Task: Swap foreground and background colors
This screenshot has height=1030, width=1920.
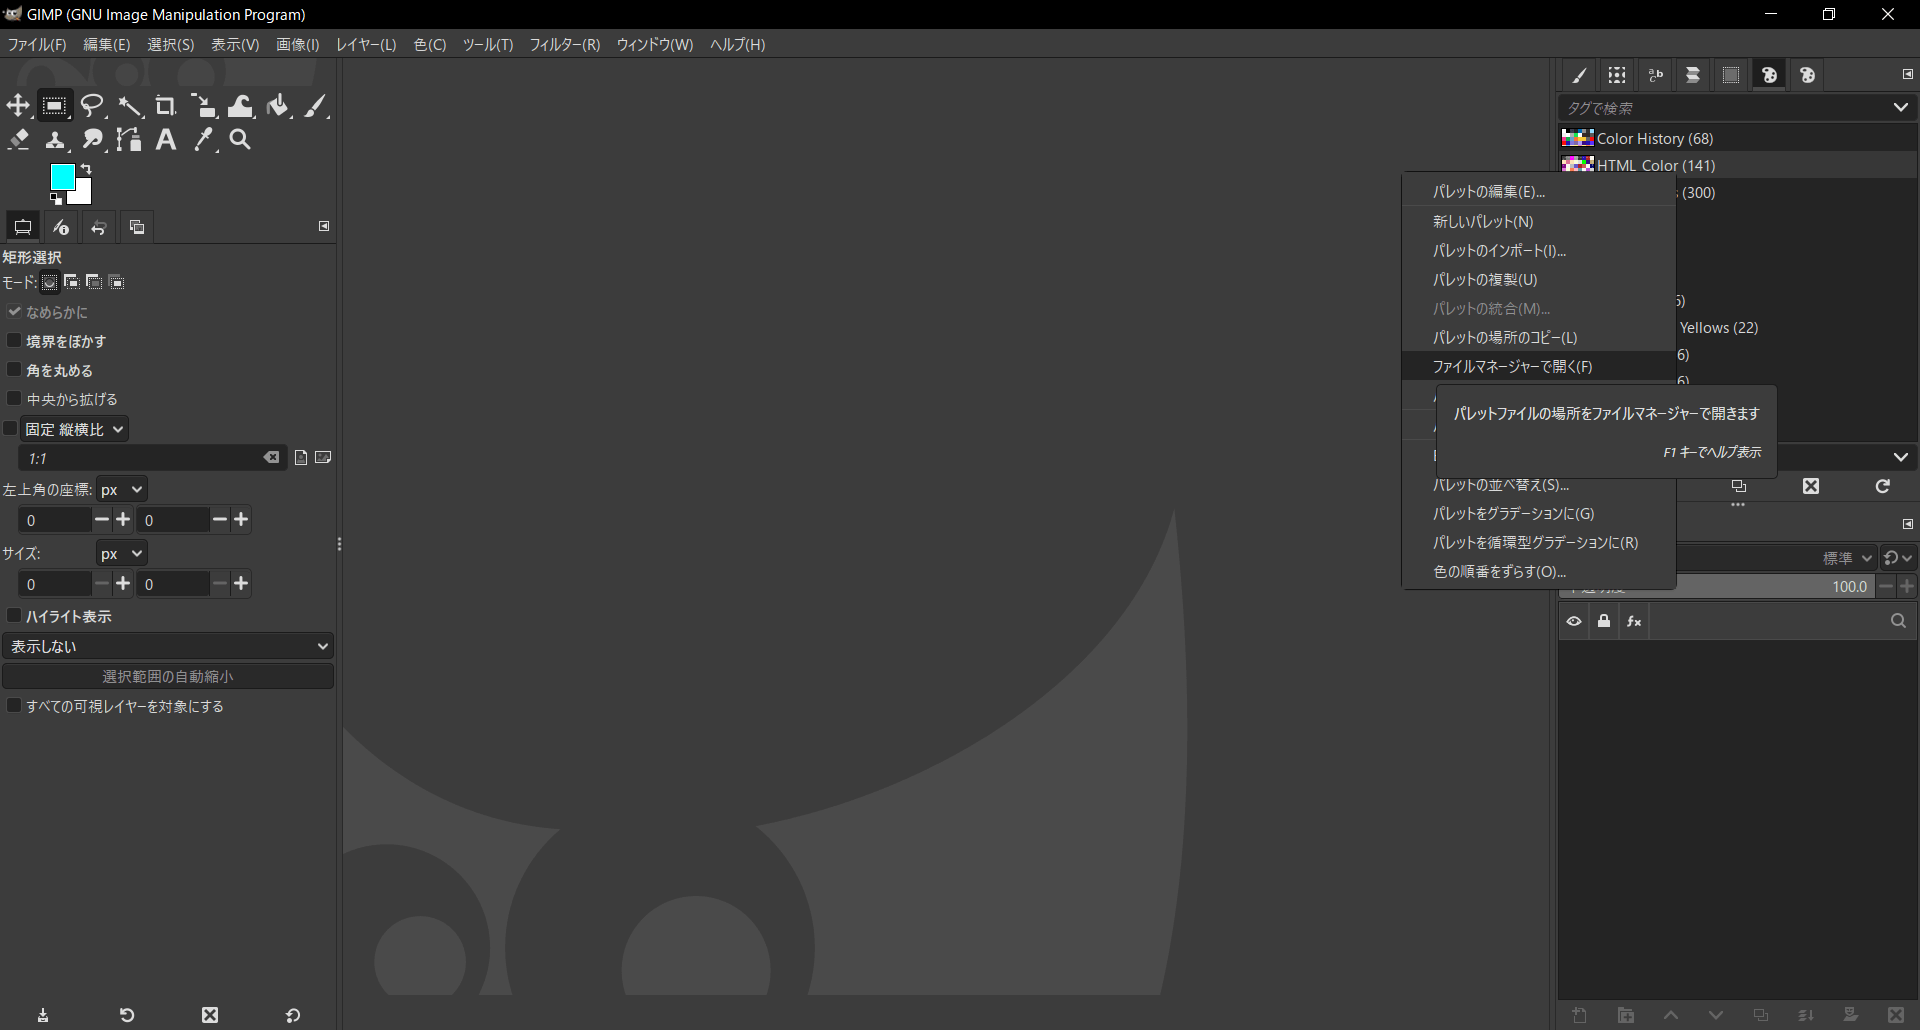Action: (86, 169)
